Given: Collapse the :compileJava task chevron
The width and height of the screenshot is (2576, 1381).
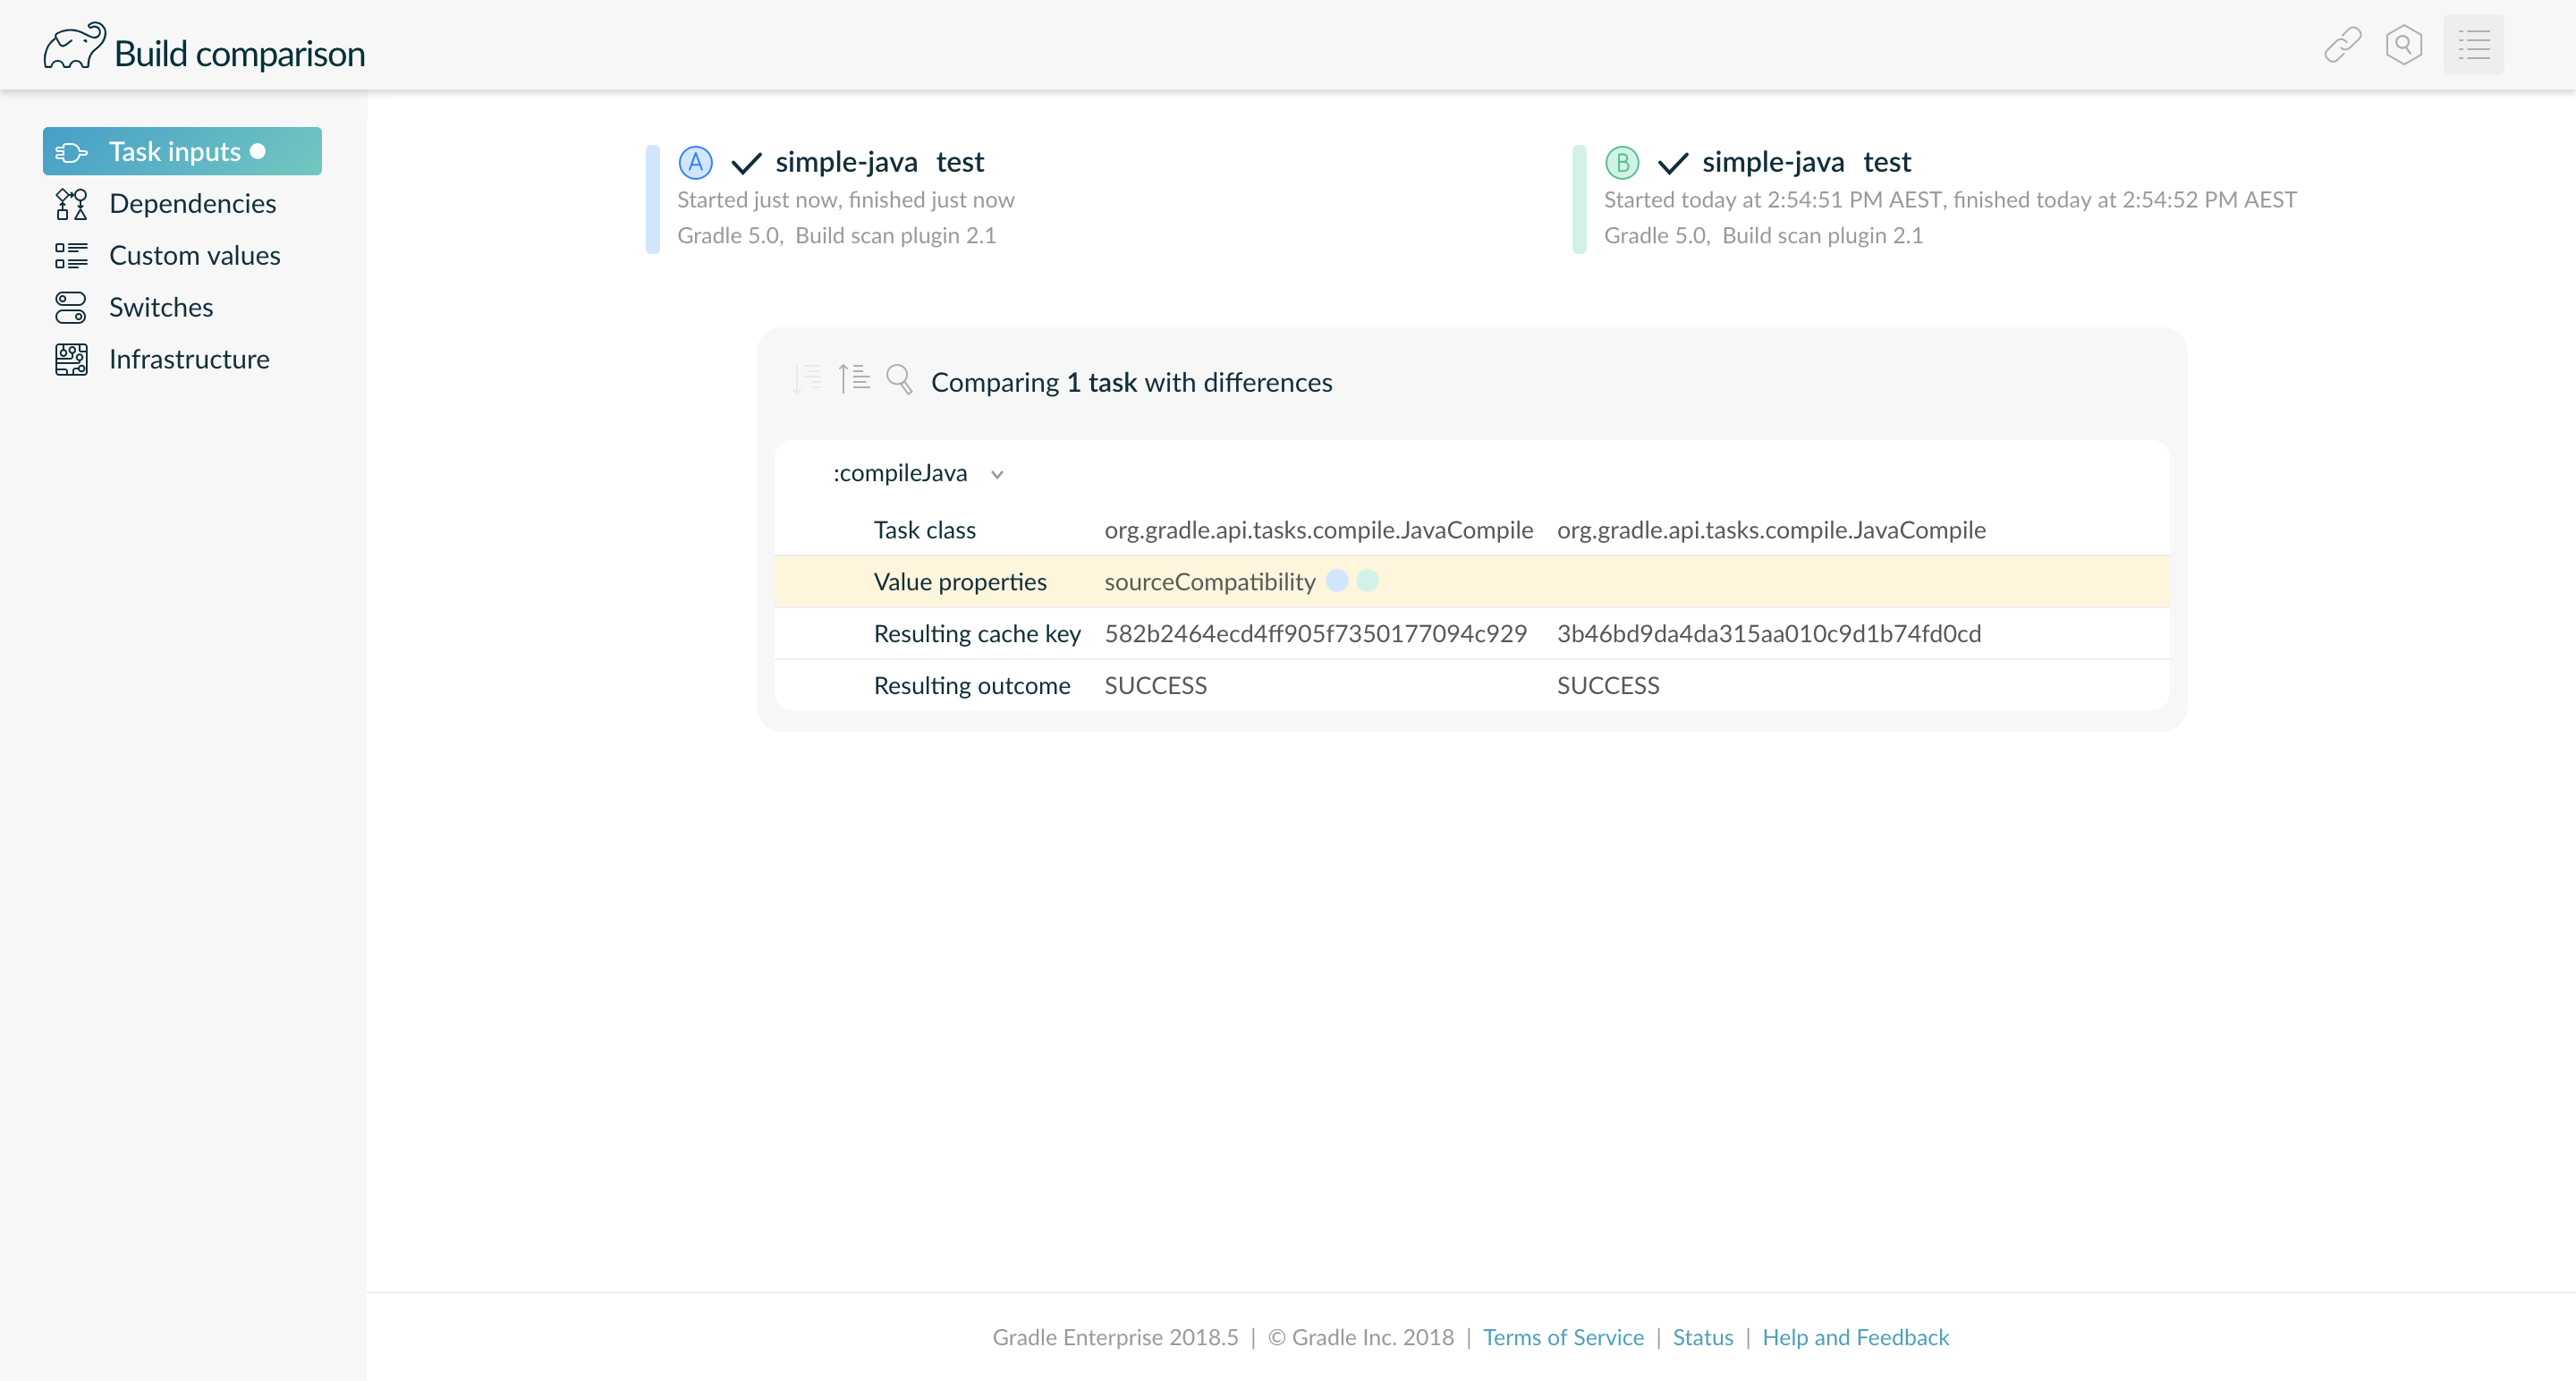Looking at the screenshot, I should click(997, 475).
